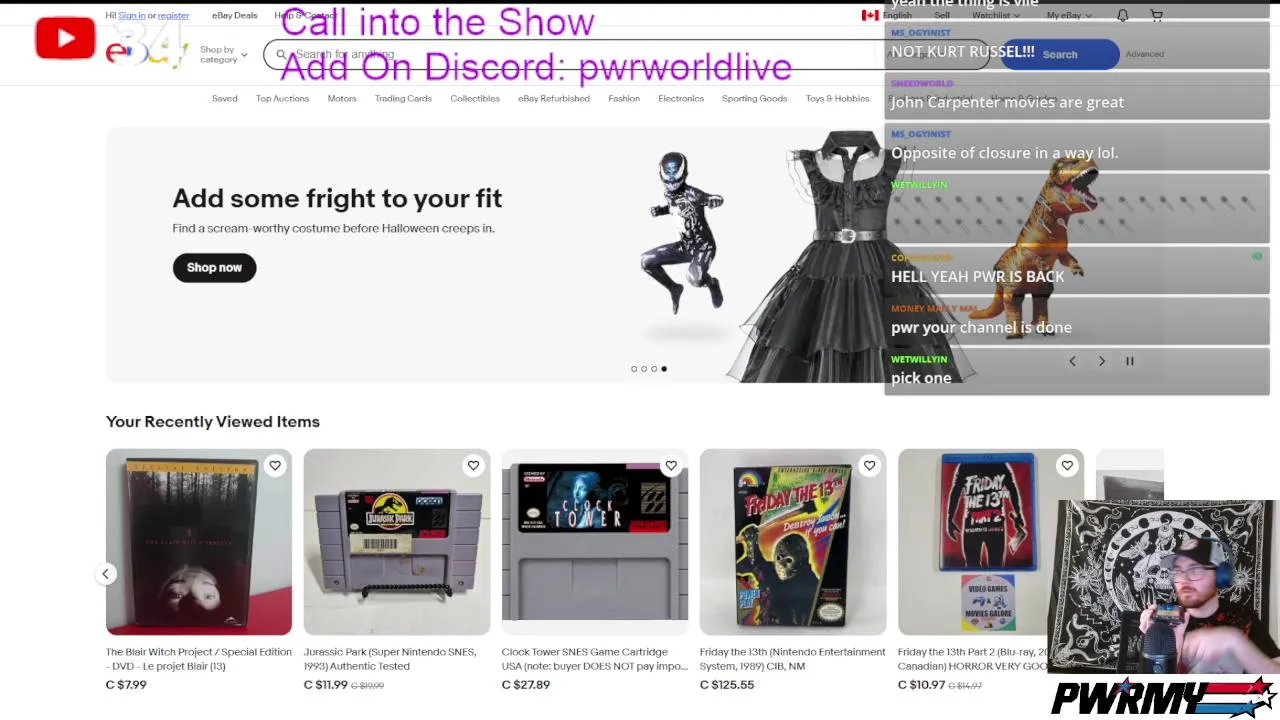
Task: Open Friday the 13th NES box thumbnail
Action: point(793,542)
